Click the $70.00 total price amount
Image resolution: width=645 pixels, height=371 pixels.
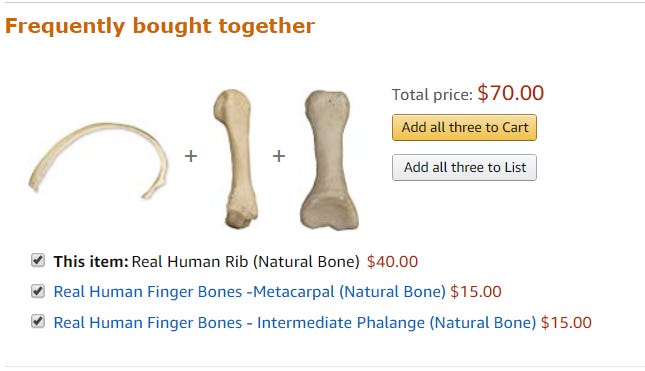point(510,93)
